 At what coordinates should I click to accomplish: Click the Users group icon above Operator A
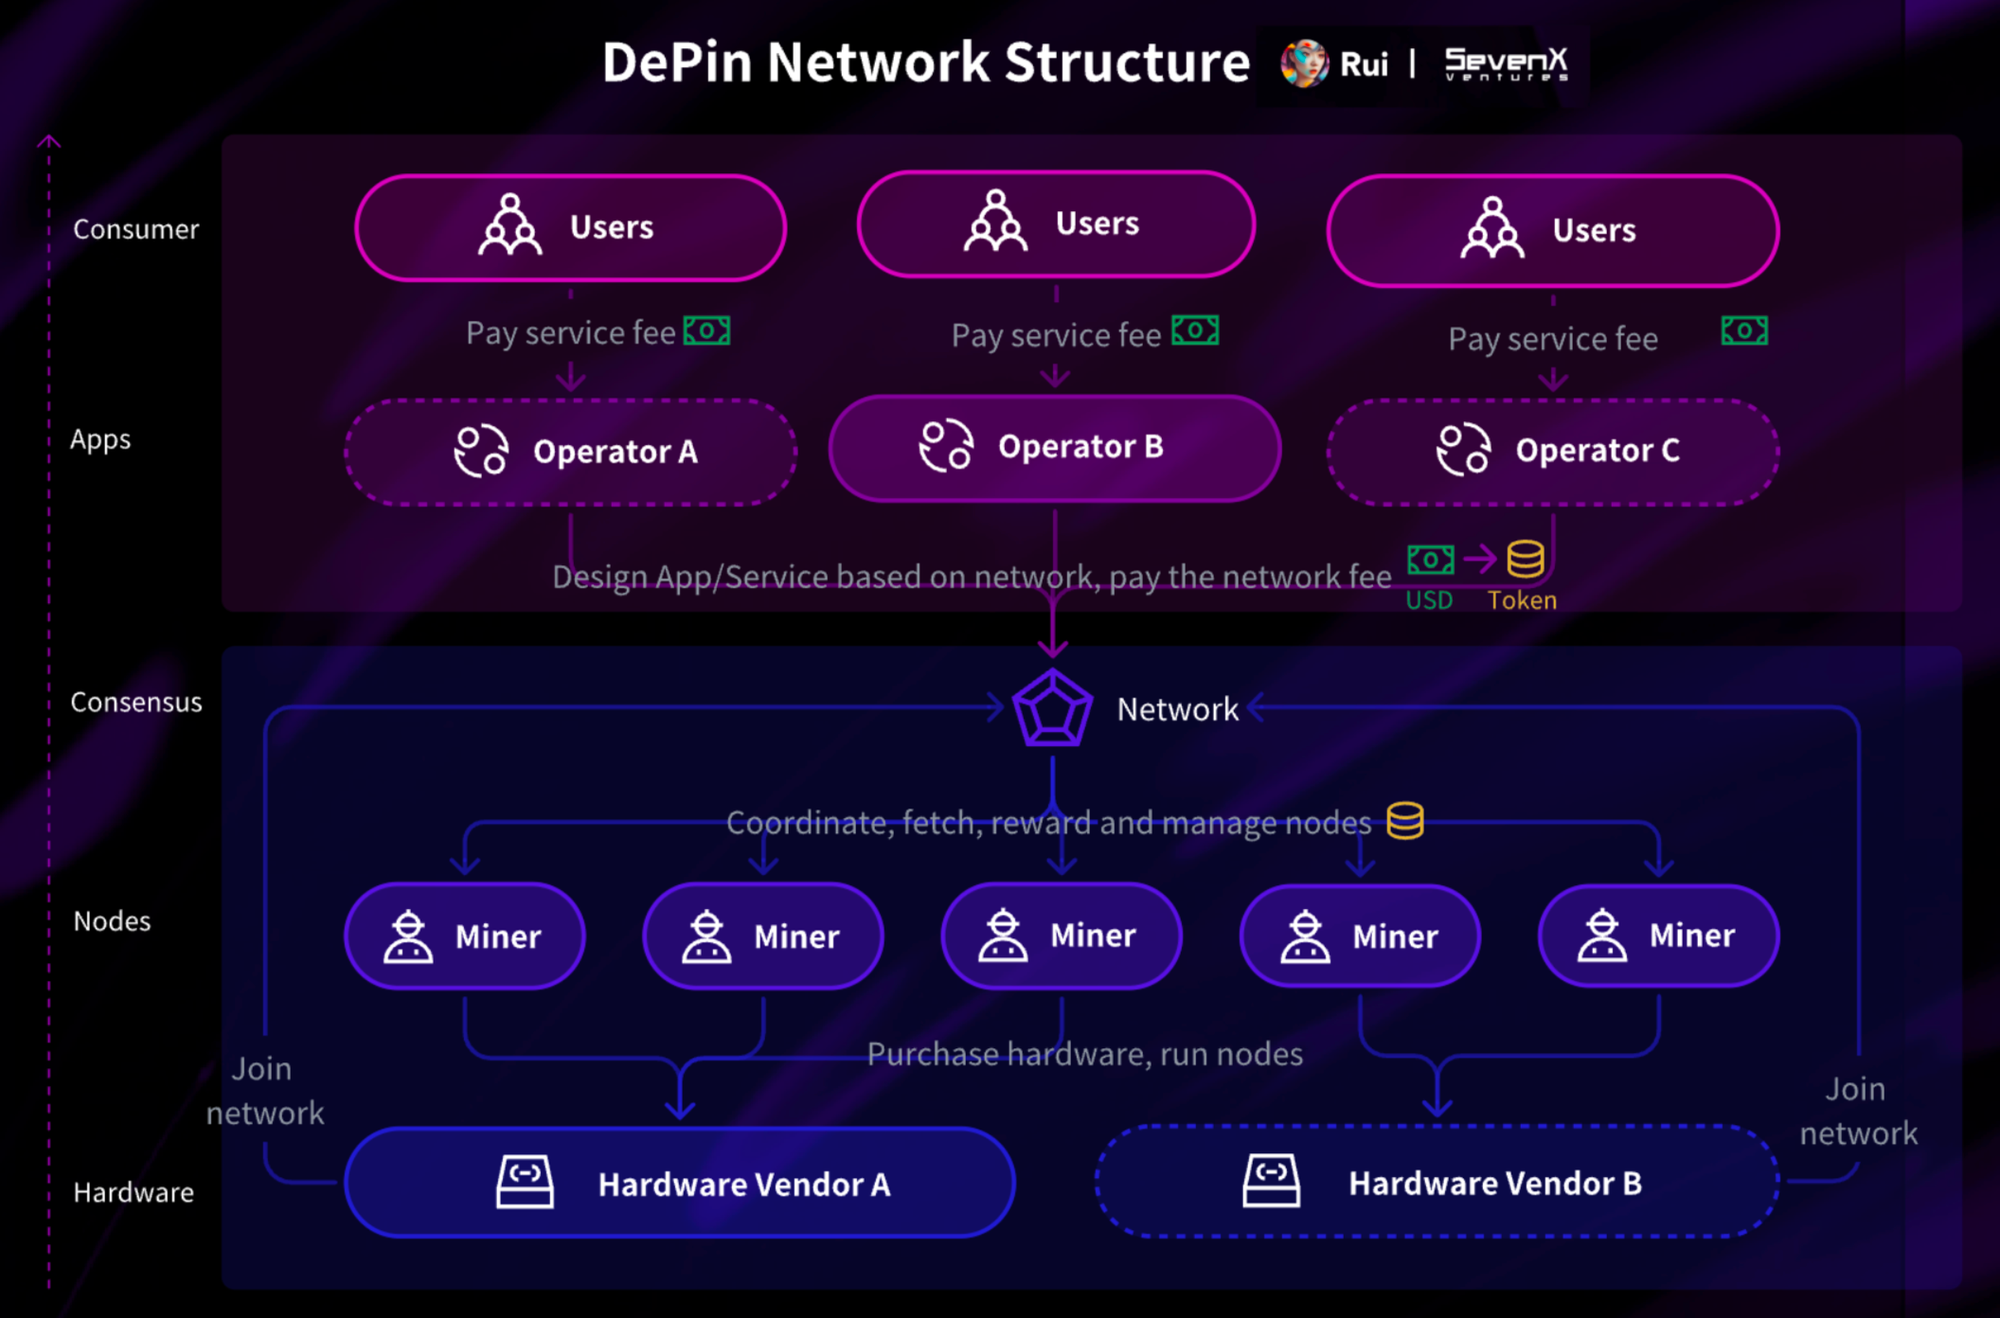coord(508,225)
